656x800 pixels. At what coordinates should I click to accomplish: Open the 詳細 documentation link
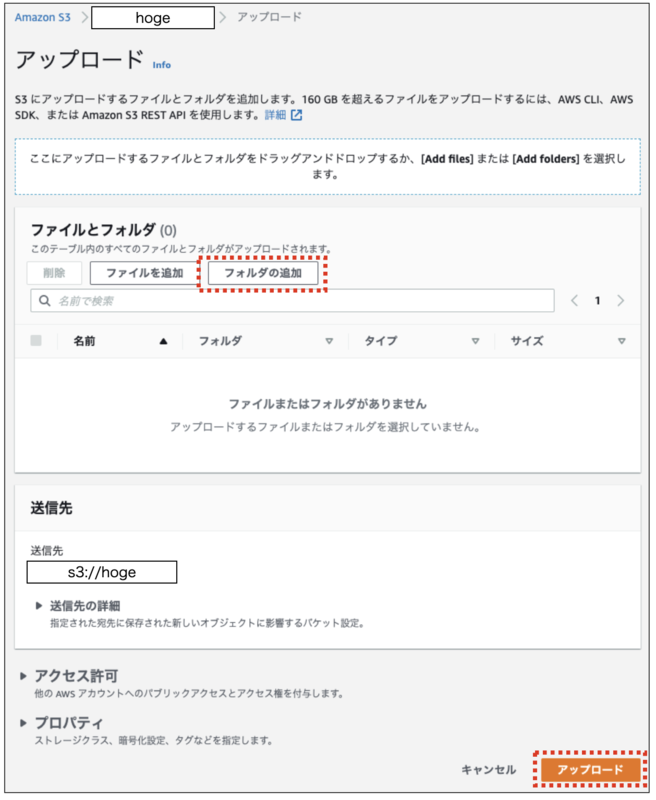pos(275,115)
